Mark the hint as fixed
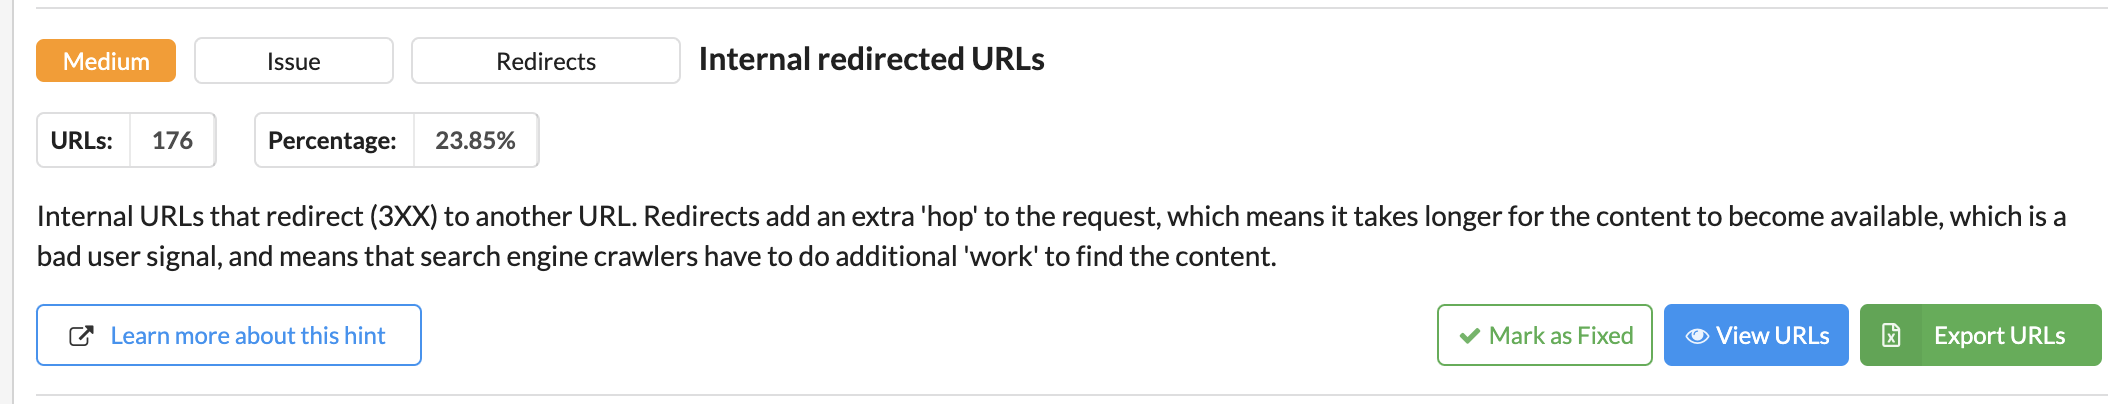 [x=1544, y=335]
